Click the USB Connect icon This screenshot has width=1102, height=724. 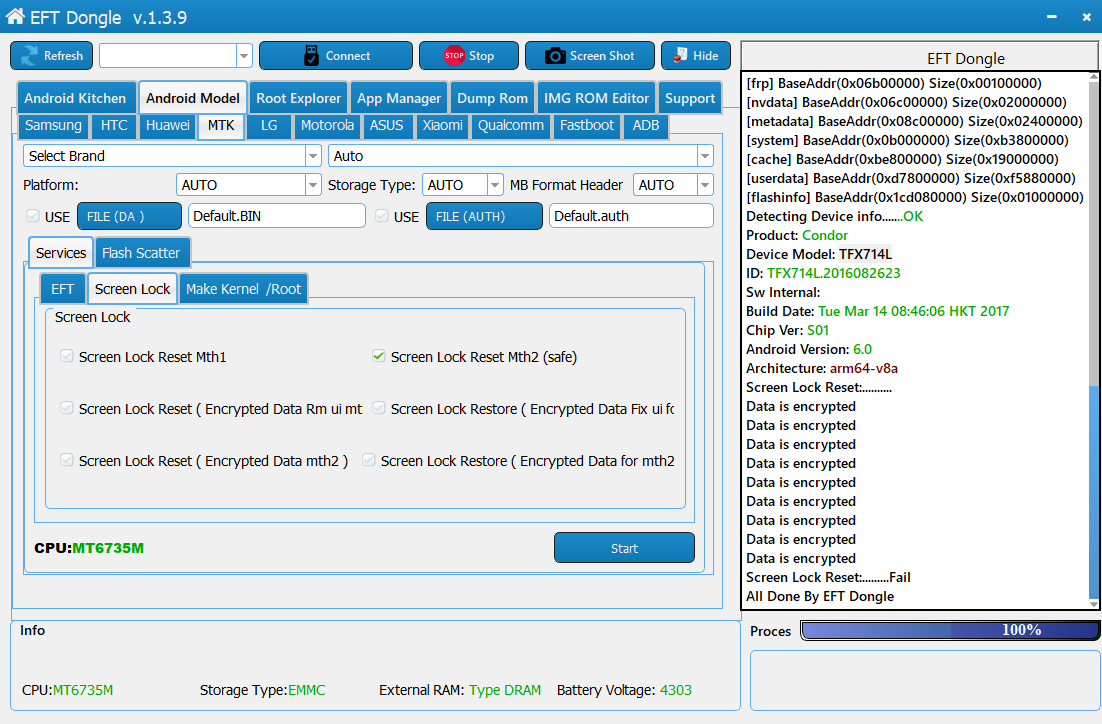pos(311,56)
